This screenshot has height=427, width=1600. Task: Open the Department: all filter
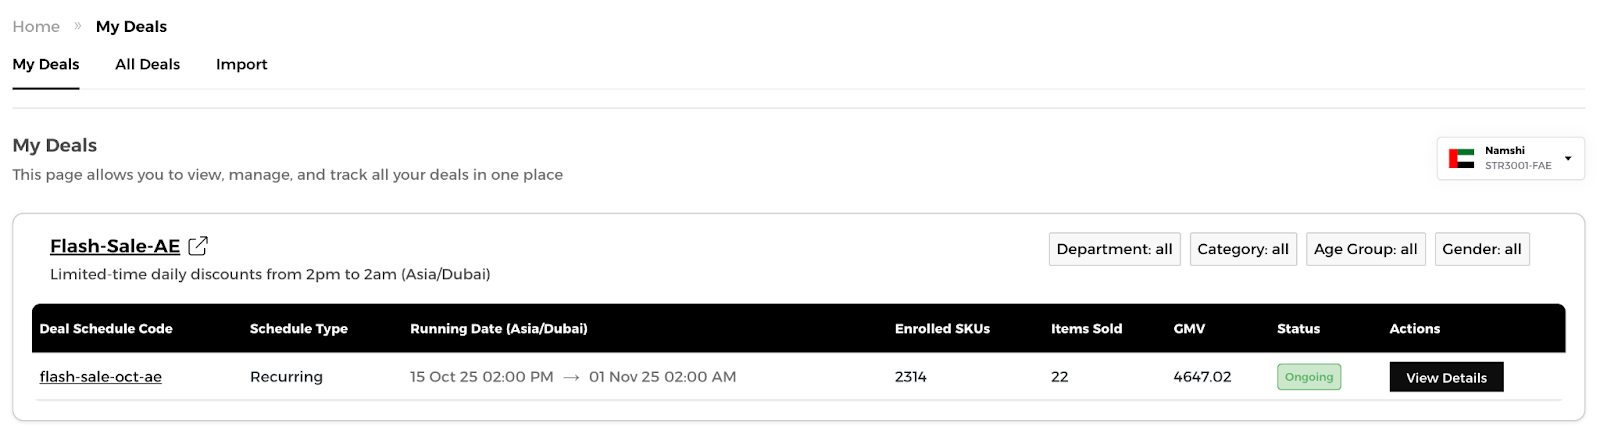click(x=1114, y=249)
